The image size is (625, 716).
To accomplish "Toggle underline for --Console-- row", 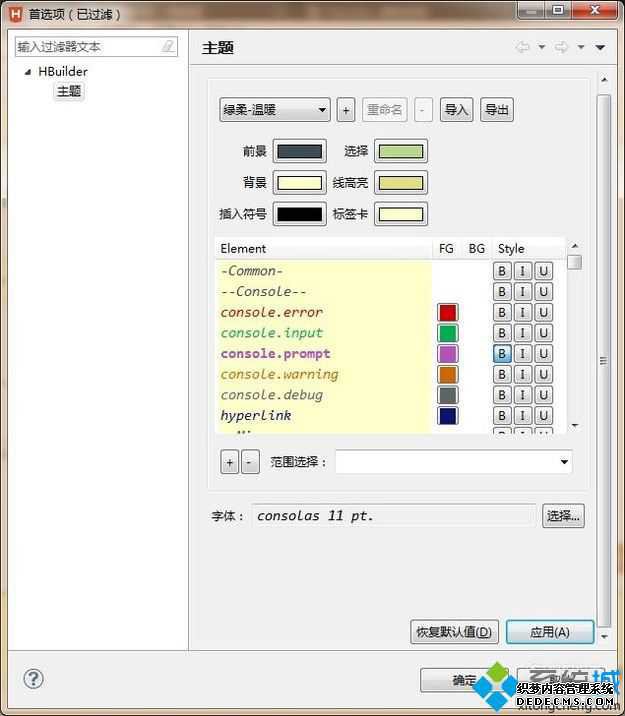I will click(x=543, y=291).
